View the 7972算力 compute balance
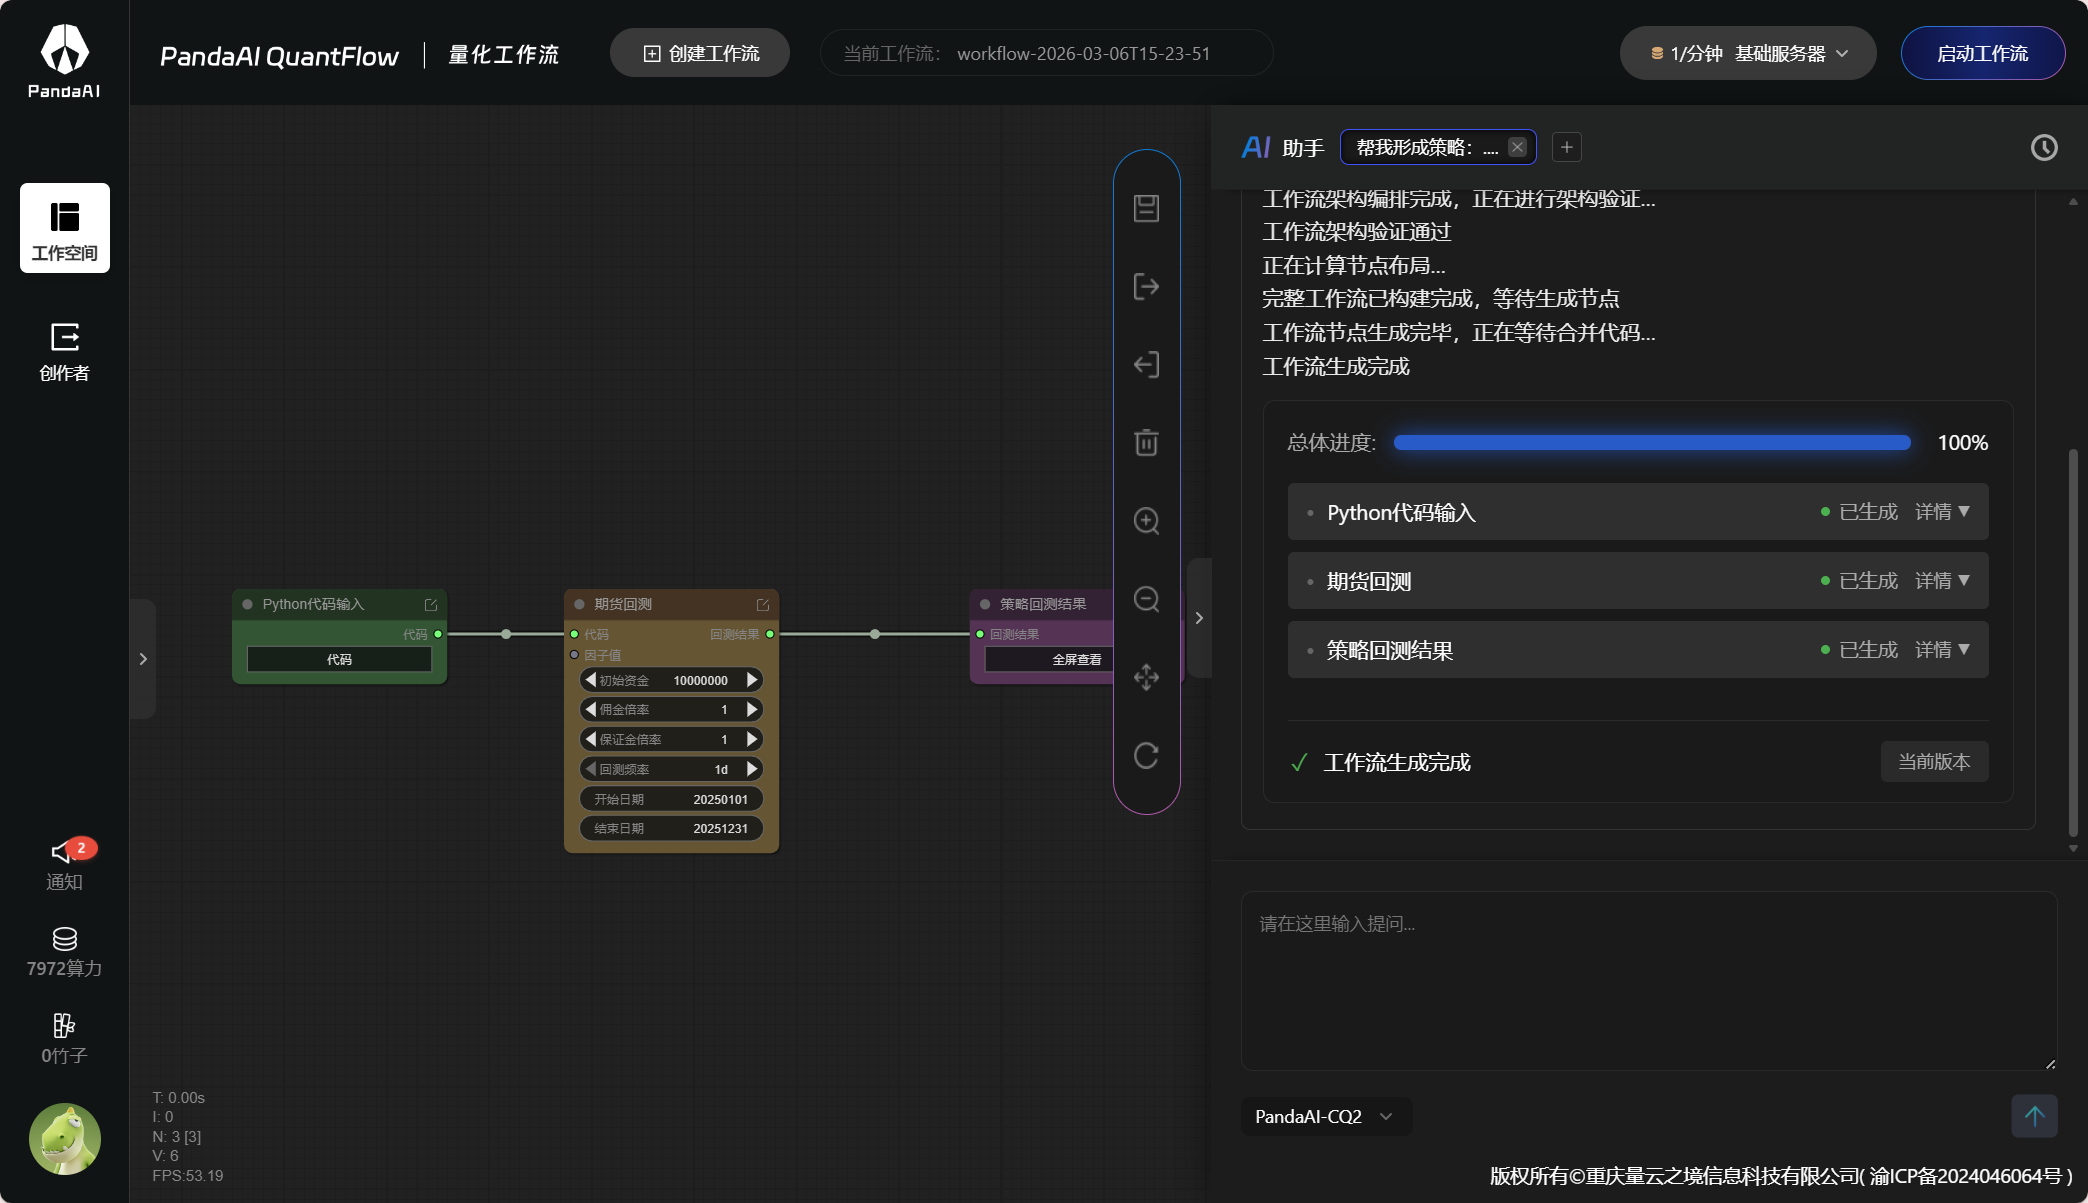Screen dimensions: 2088x1203 point(65,952)
